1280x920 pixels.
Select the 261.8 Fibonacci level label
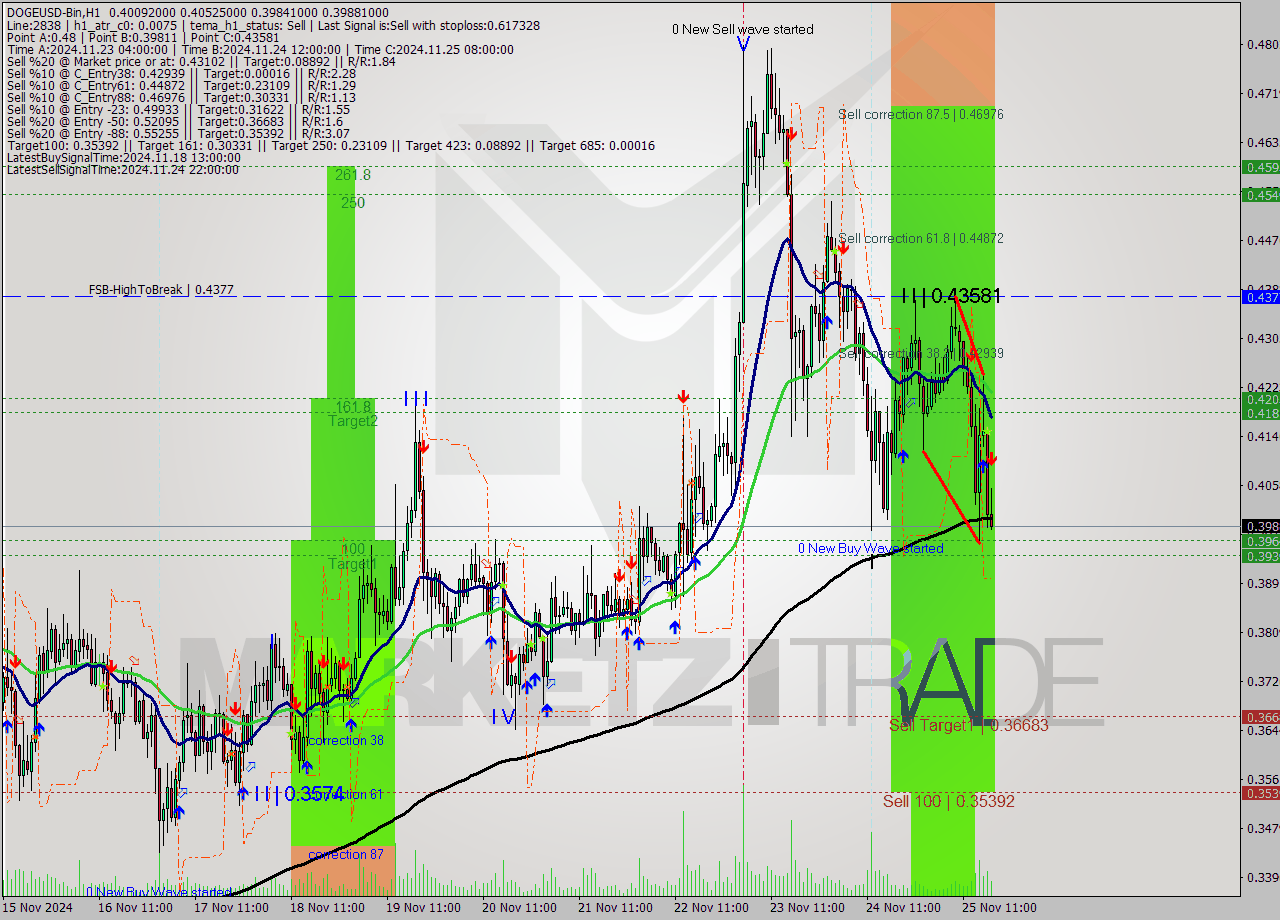click(353, 175)
